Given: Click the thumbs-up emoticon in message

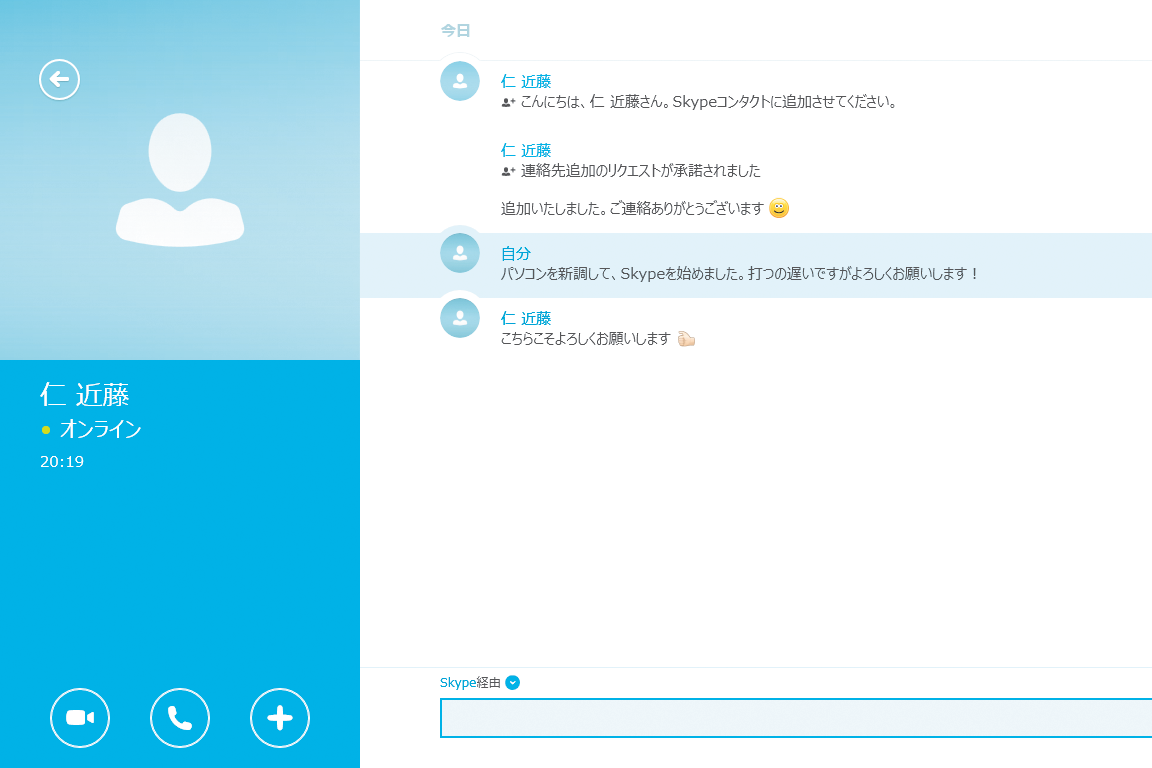Looking at the screenshot, I should 686,339.
